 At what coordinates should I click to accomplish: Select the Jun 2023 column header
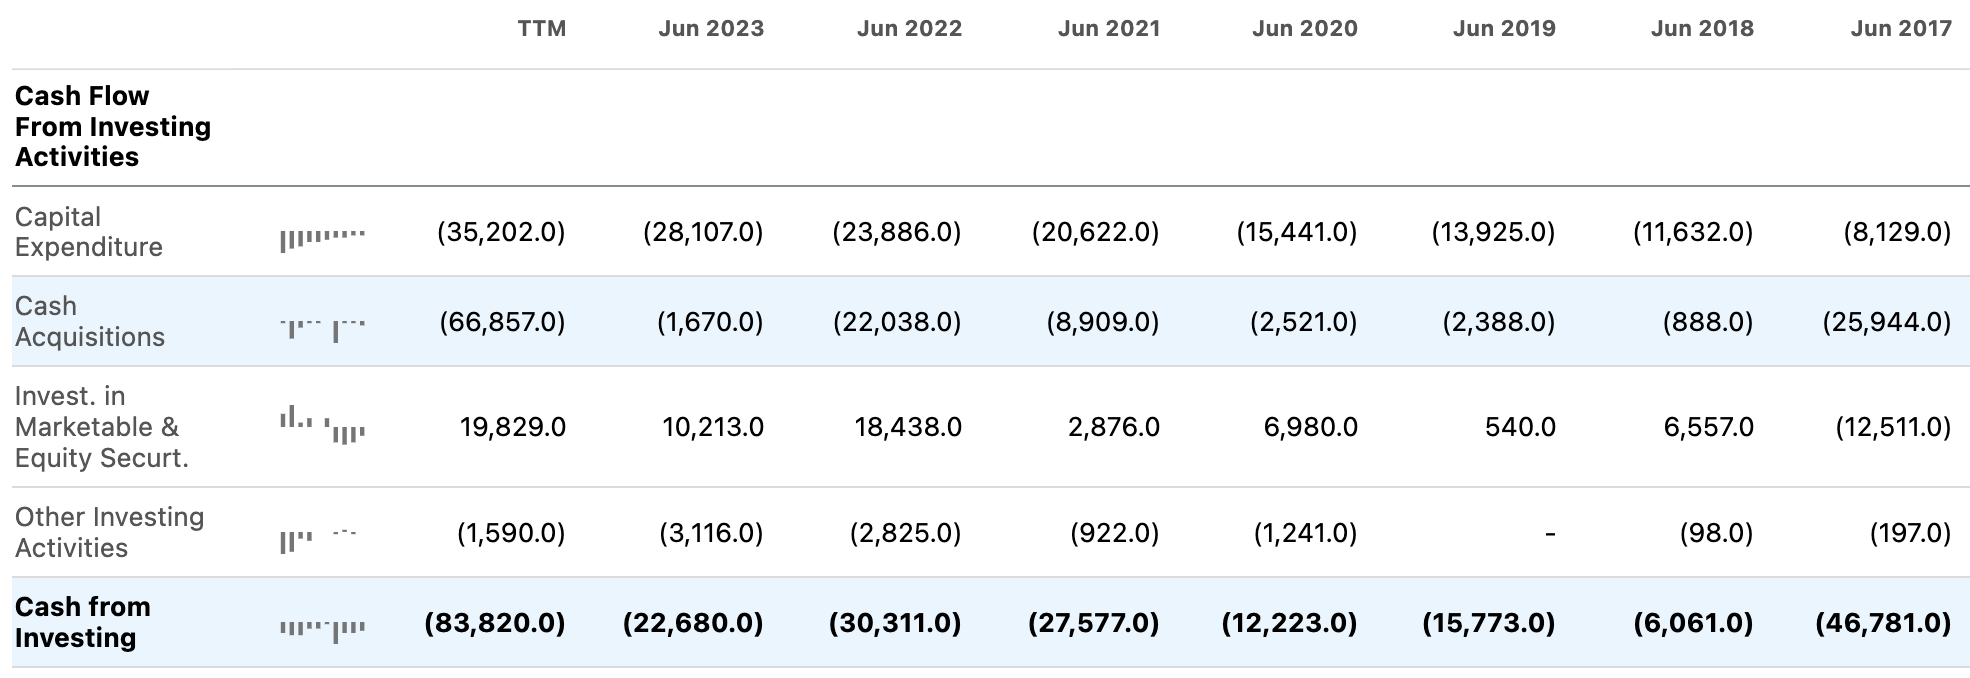(x=710, y=28)
